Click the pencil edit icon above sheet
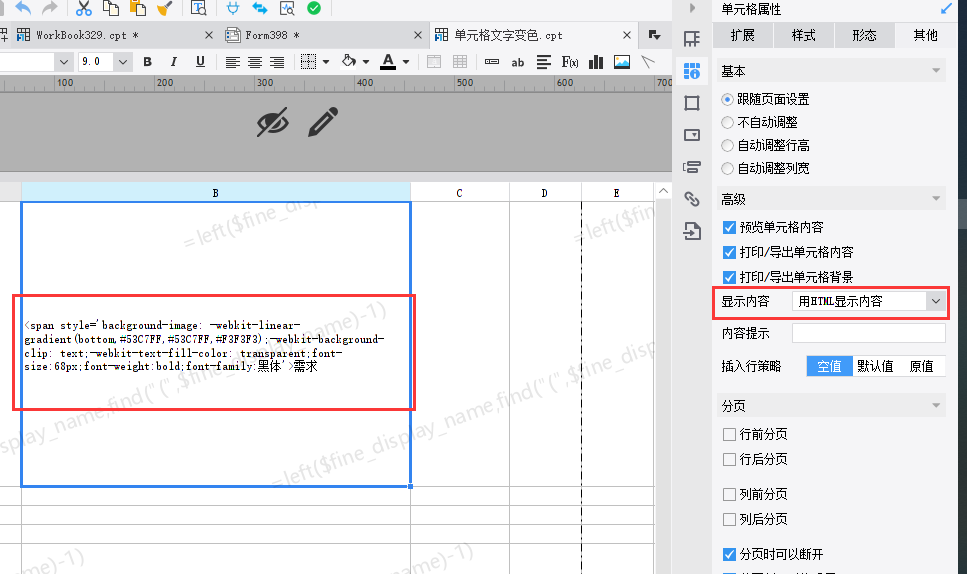This screenshot has height=574, width=967. click(323, 121)
